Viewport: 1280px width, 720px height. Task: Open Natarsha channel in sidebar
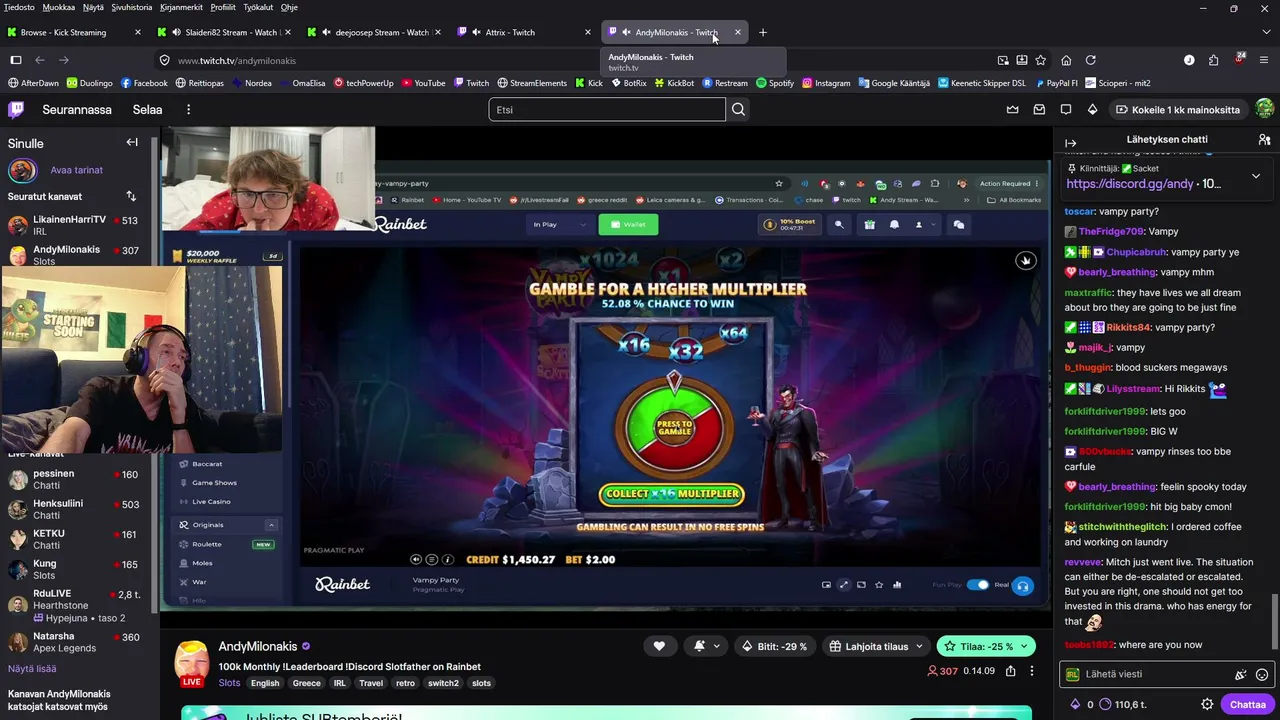(x=76, y=642)
